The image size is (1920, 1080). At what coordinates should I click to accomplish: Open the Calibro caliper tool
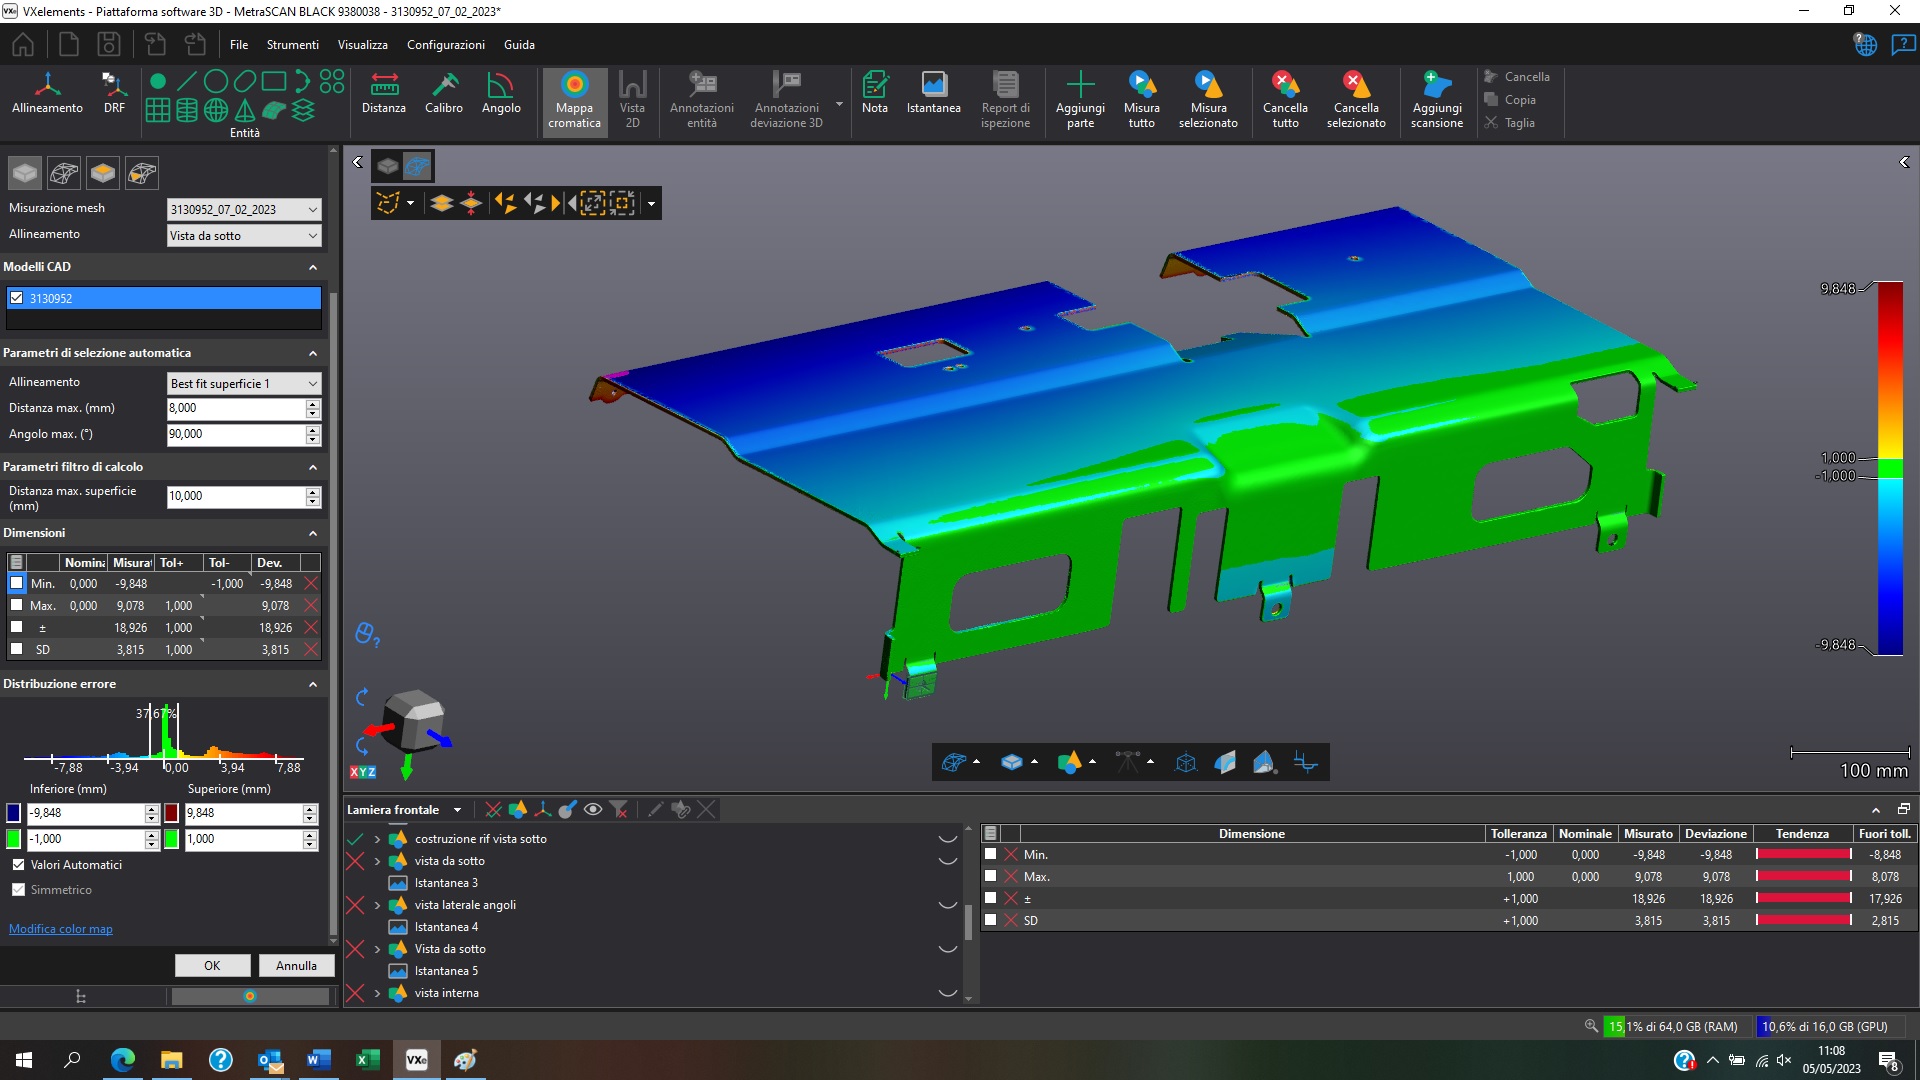pos(443,92)
